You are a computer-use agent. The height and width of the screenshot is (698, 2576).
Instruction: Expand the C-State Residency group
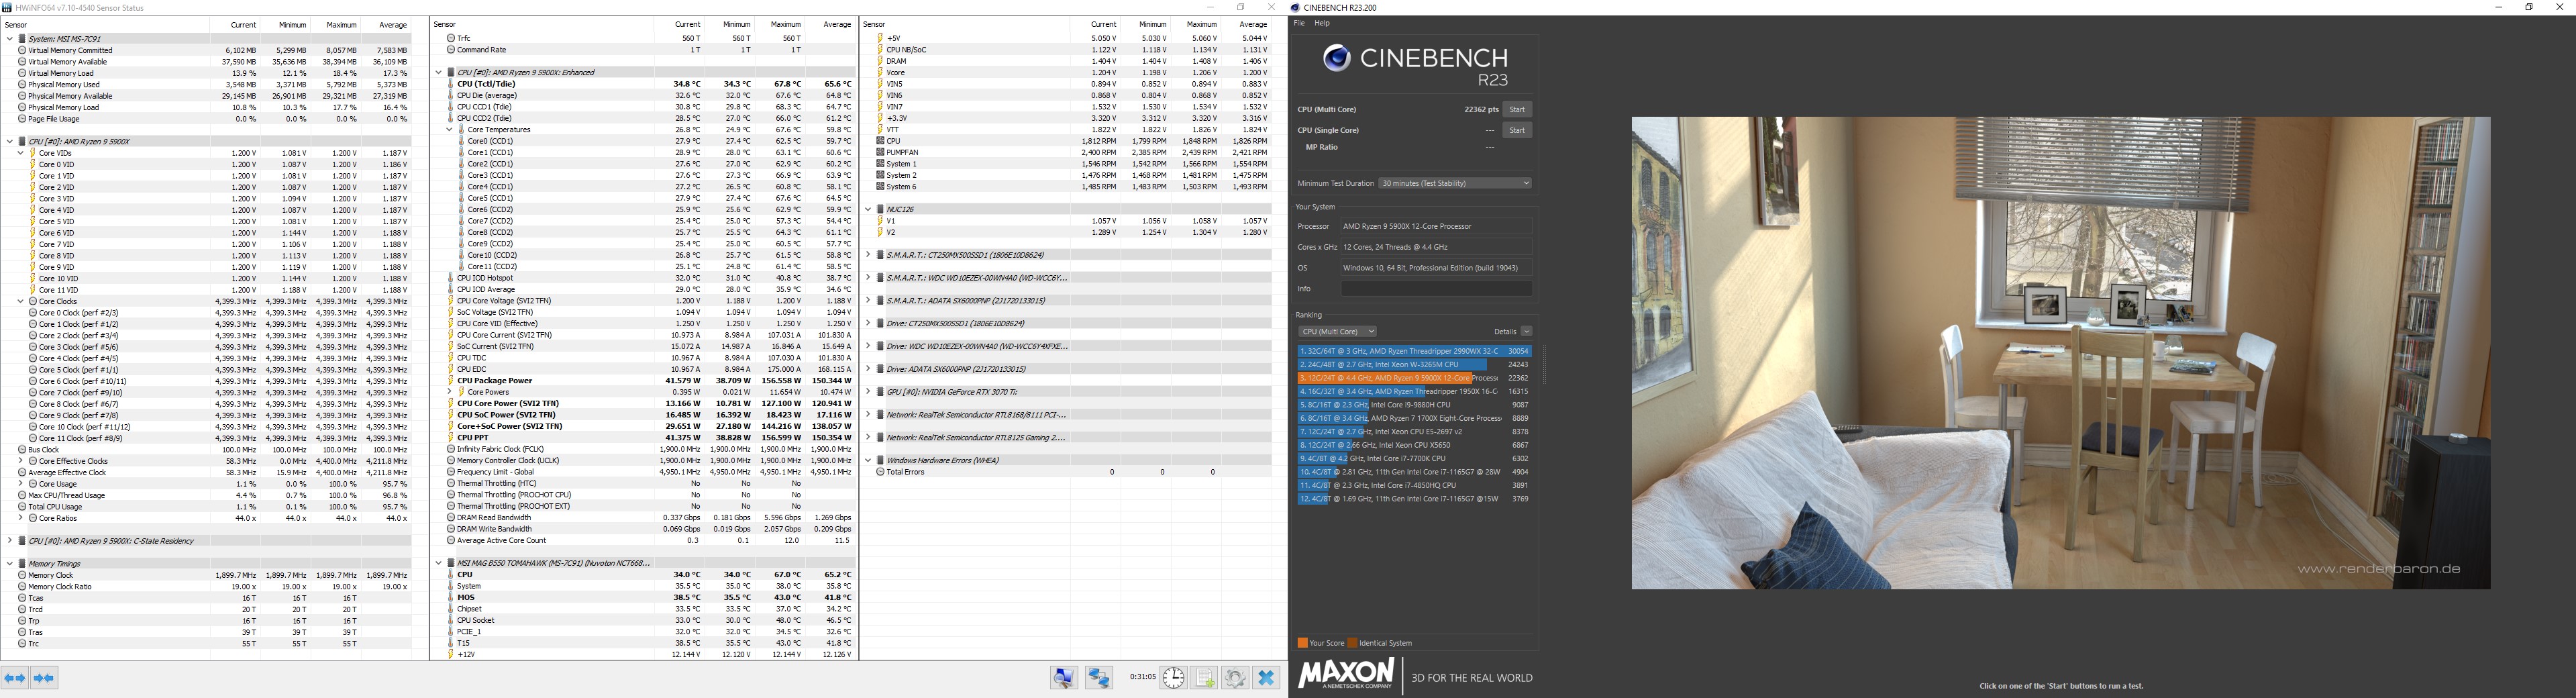point(10,541)
